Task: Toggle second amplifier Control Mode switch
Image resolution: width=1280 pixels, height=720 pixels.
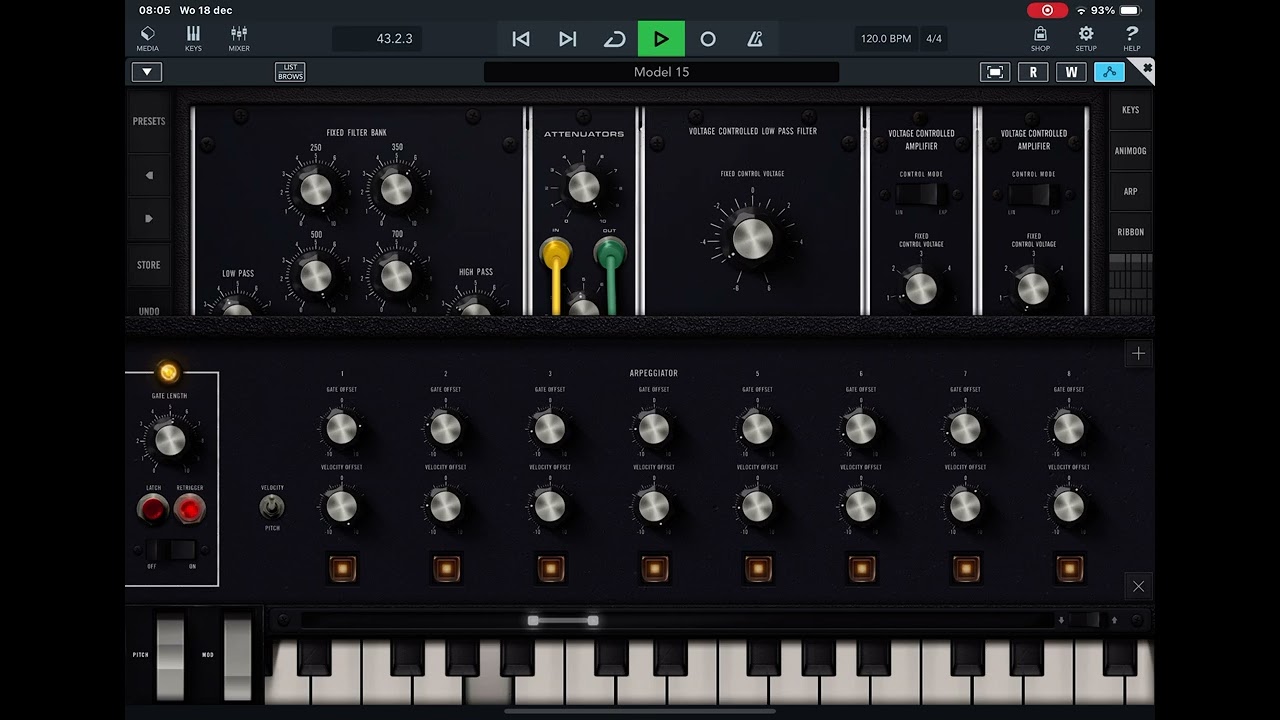Action: (1033, 194)
